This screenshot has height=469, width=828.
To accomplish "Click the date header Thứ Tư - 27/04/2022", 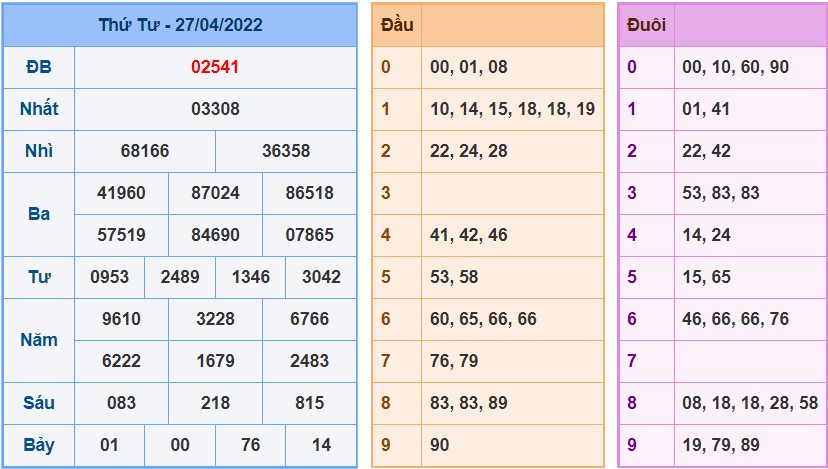I will coord(180,25).
